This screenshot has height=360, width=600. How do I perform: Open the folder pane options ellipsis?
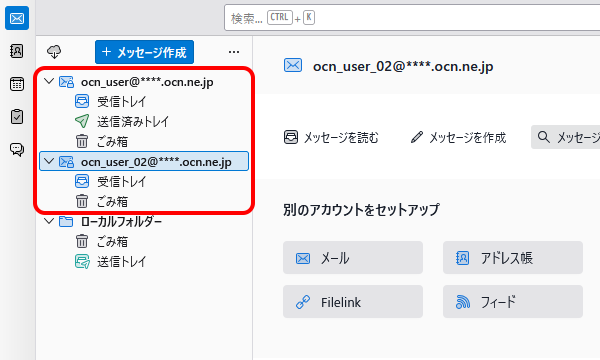[234, 52]
